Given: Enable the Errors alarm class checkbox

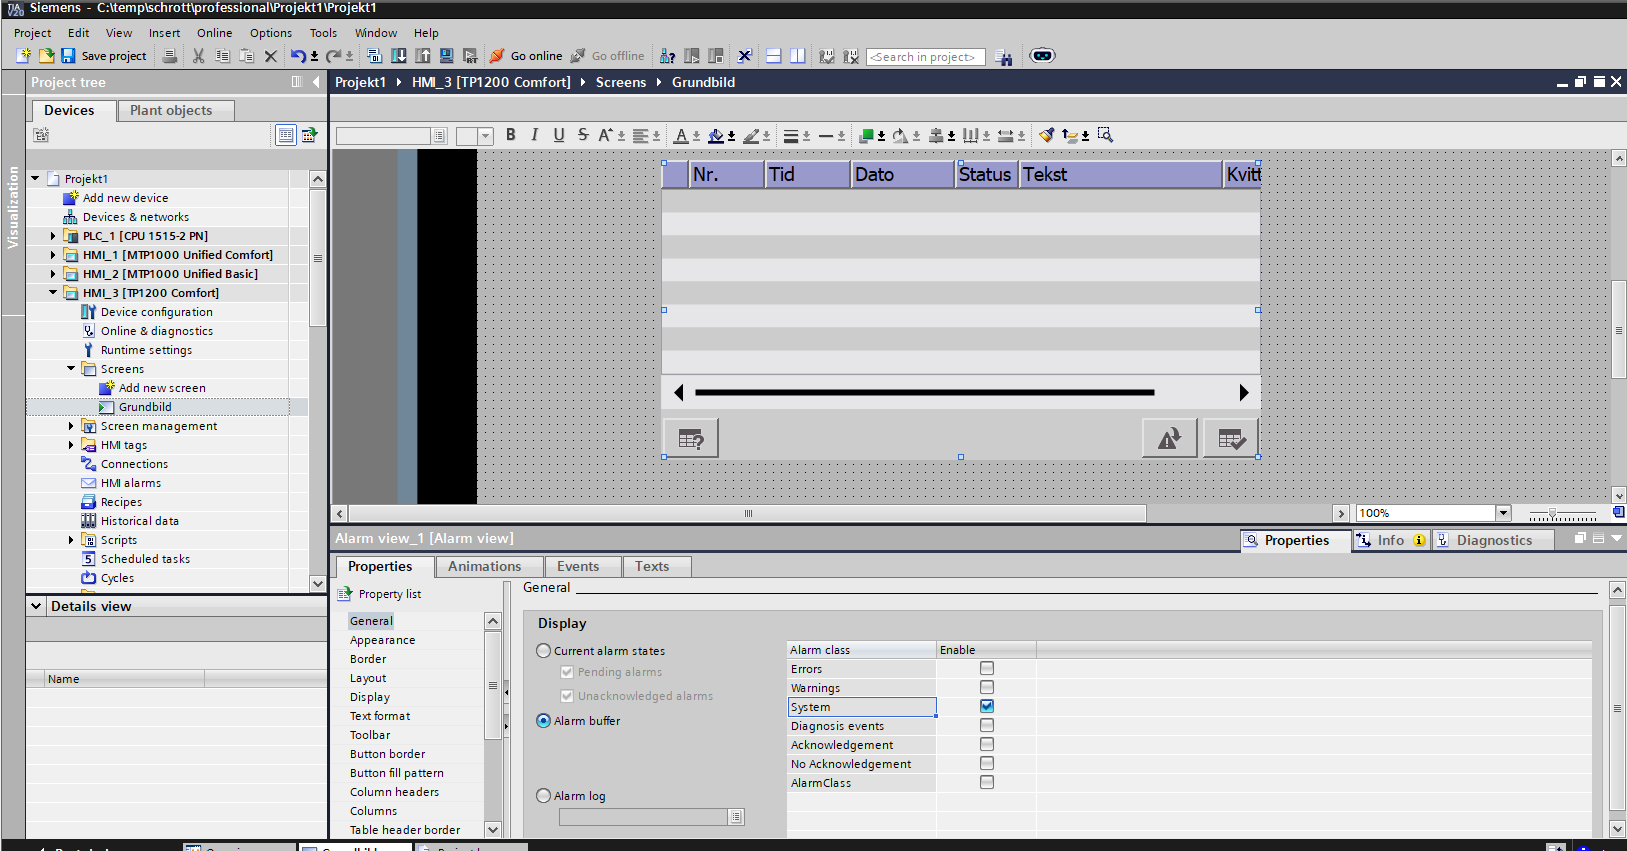Looking at the screenshot, I should 987,668.
